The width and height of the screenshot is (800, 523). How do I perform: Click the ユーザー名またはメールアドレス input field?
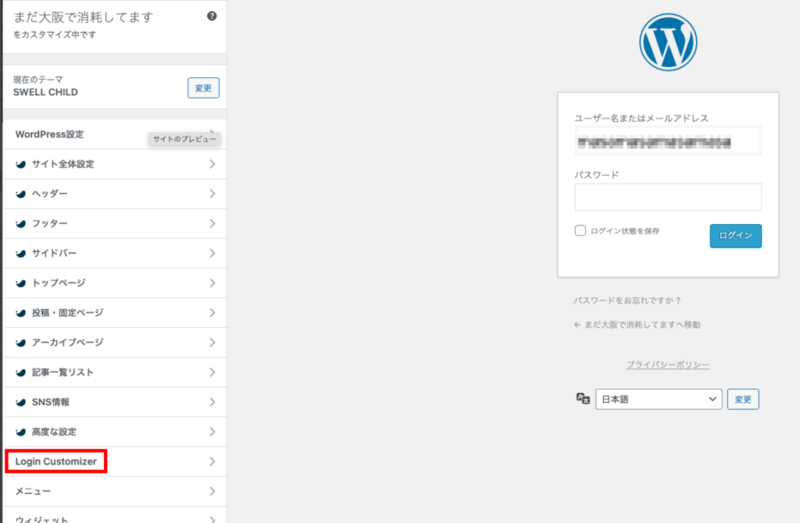(x=668, y=141)
